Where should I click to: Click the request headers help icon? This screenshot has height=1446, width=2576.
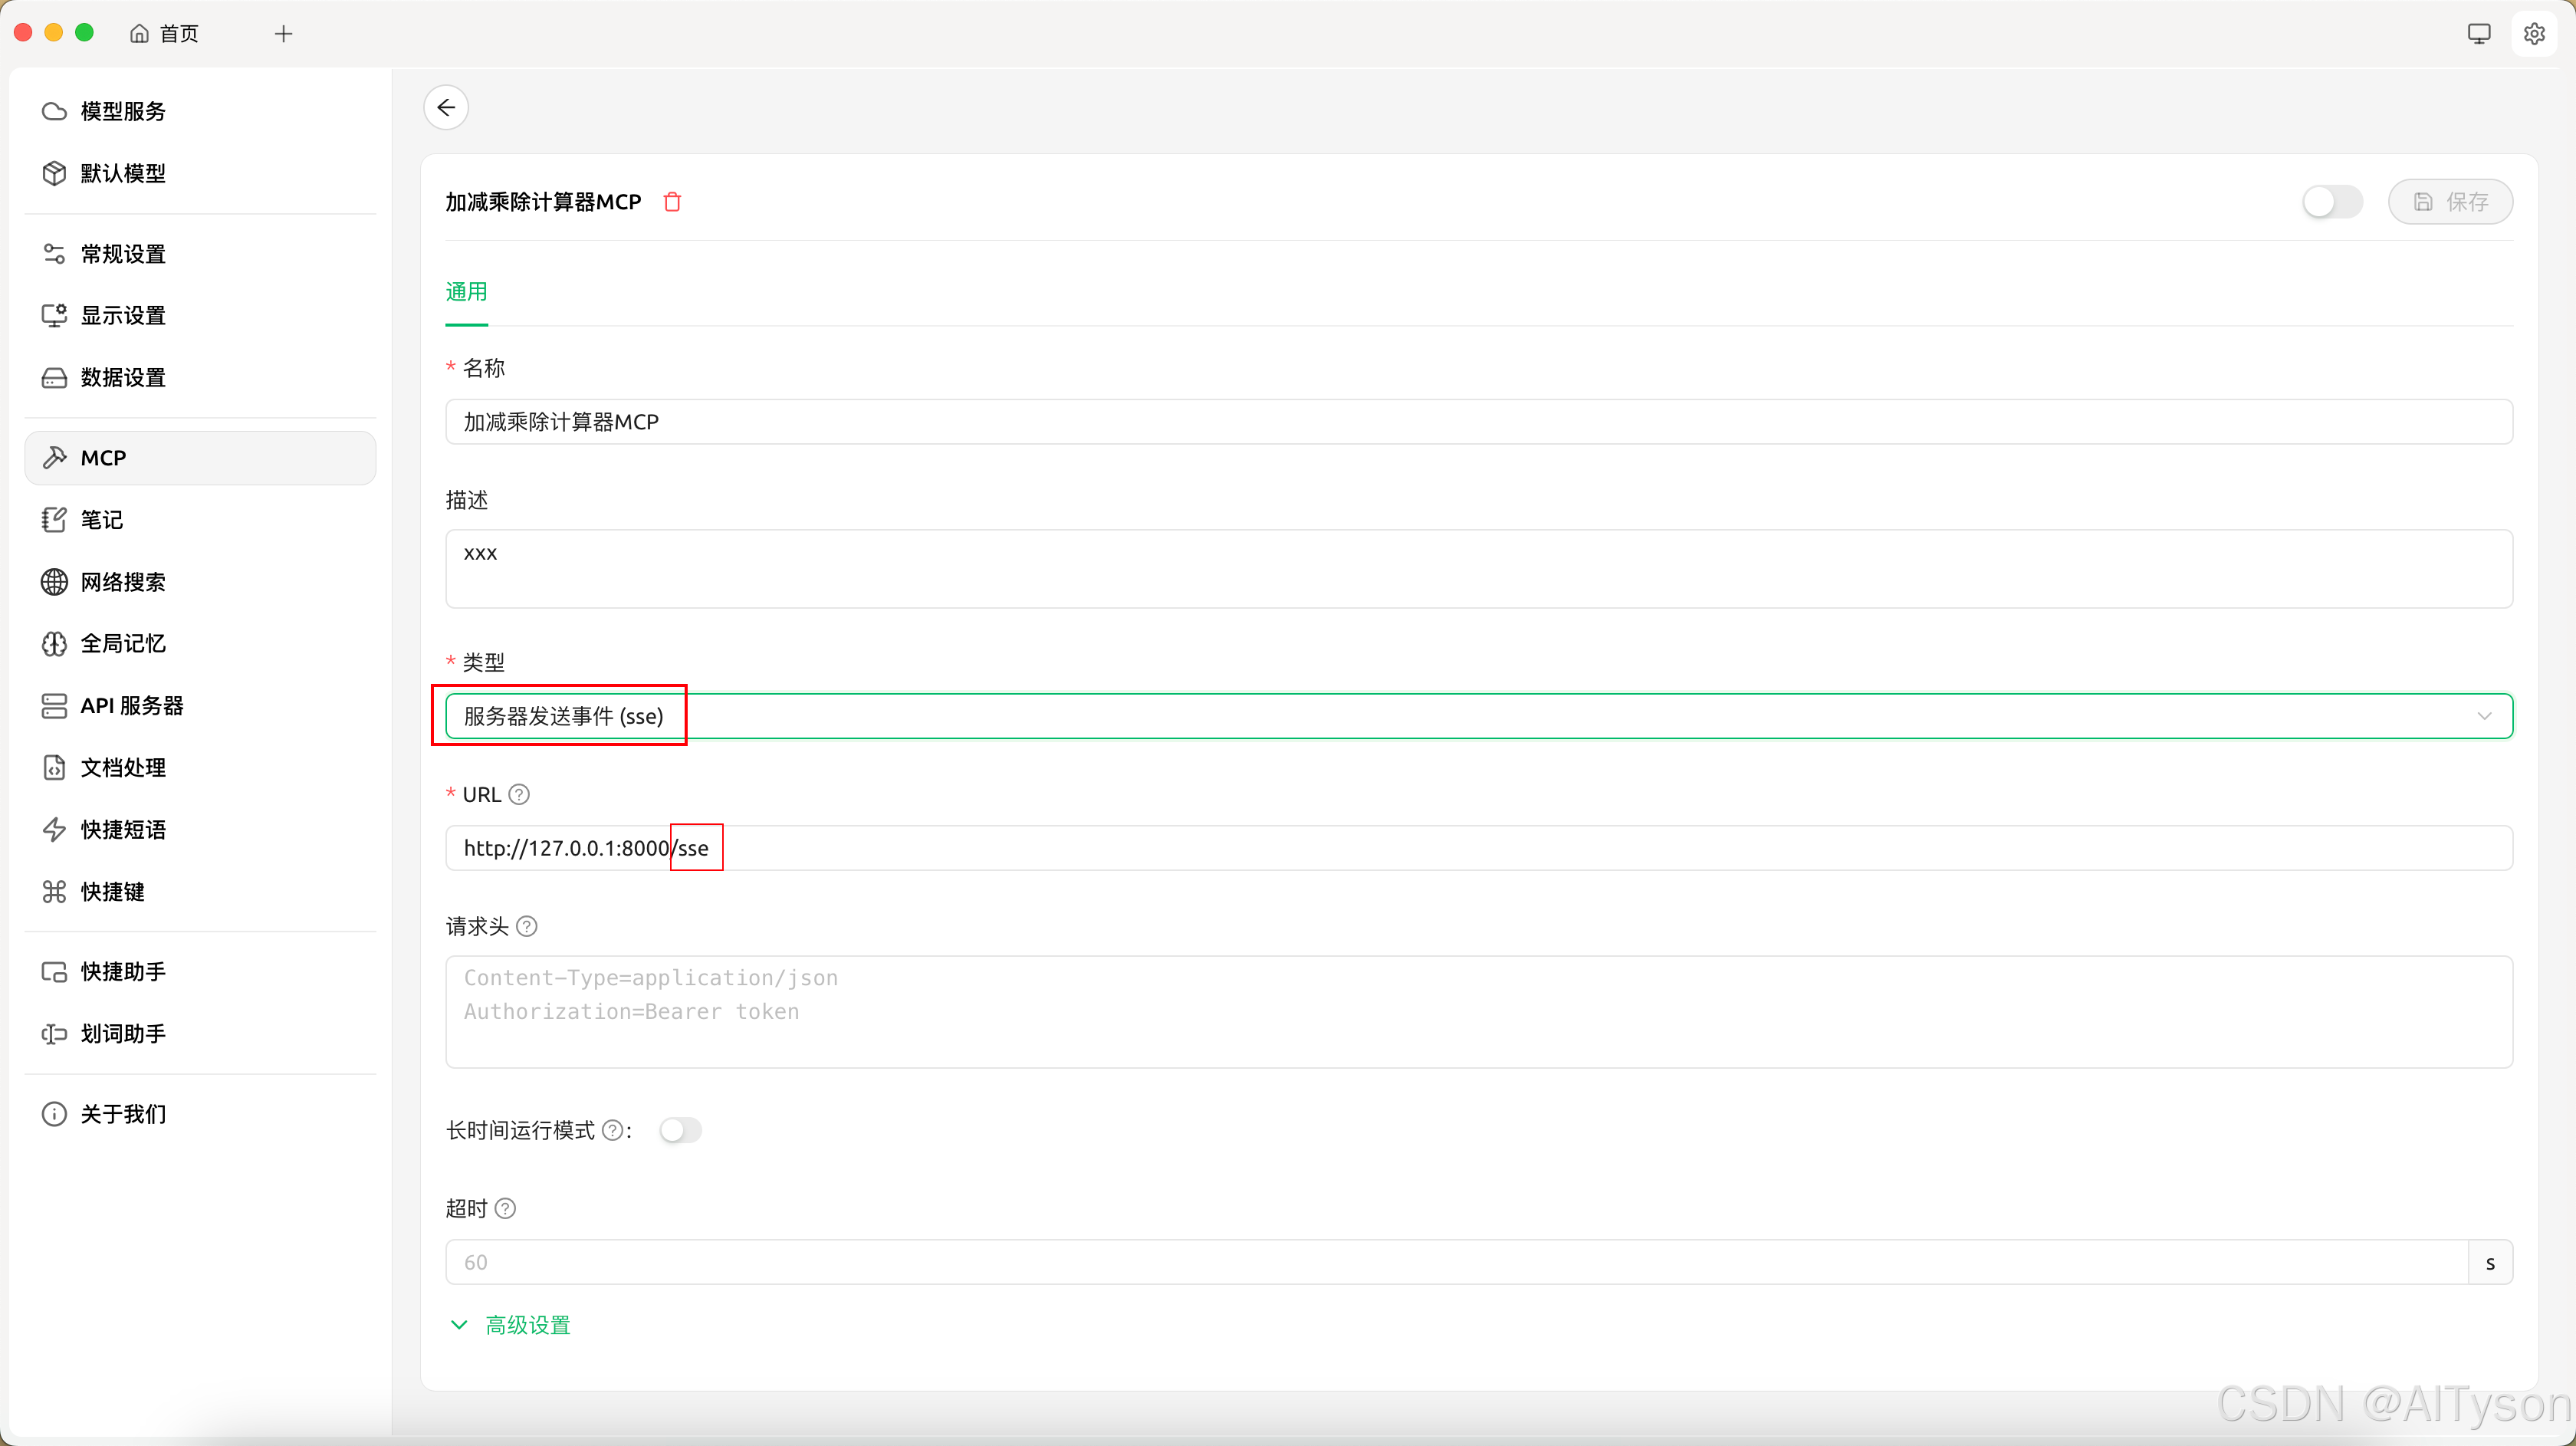[527, 927]
